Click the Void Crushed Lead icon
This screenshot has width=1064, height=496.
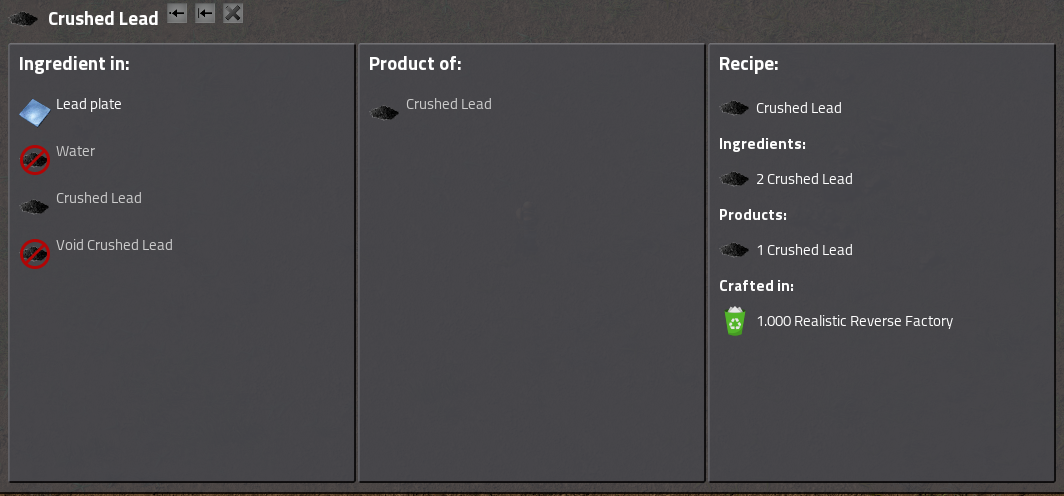coord(35,254)
